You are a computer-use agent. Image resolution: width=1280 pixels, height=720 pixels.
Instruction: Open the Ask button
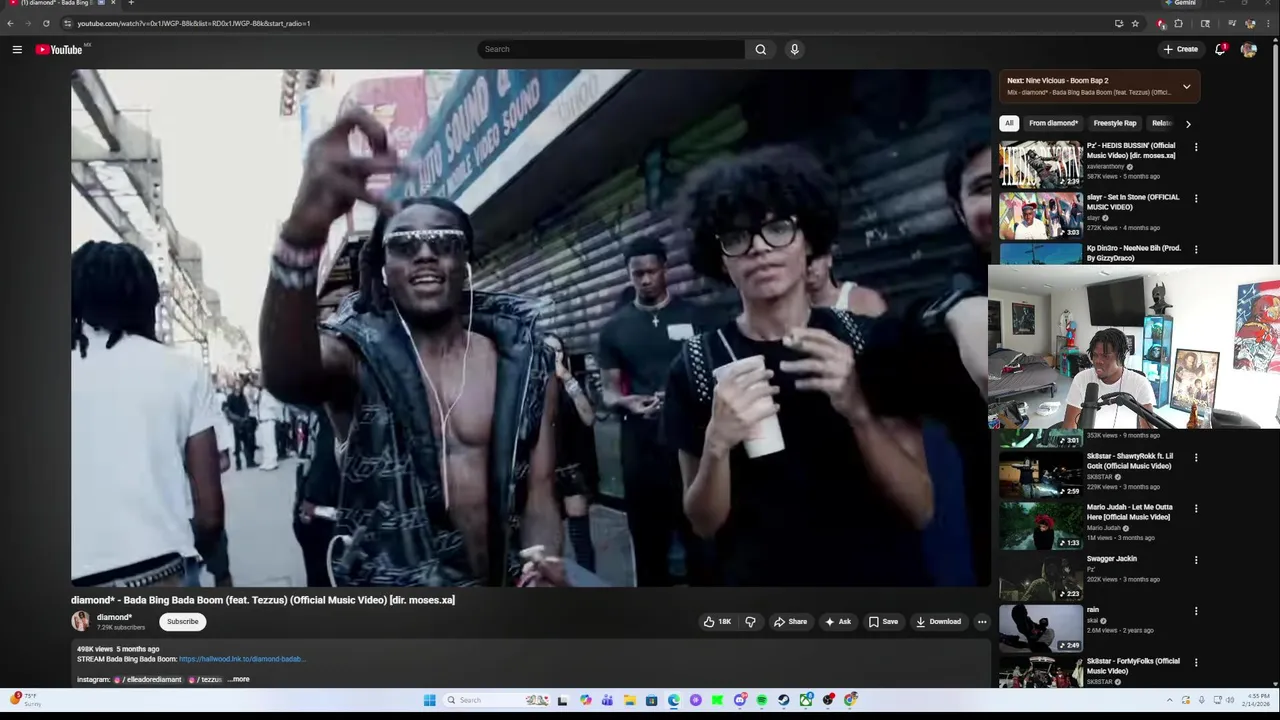838,622
